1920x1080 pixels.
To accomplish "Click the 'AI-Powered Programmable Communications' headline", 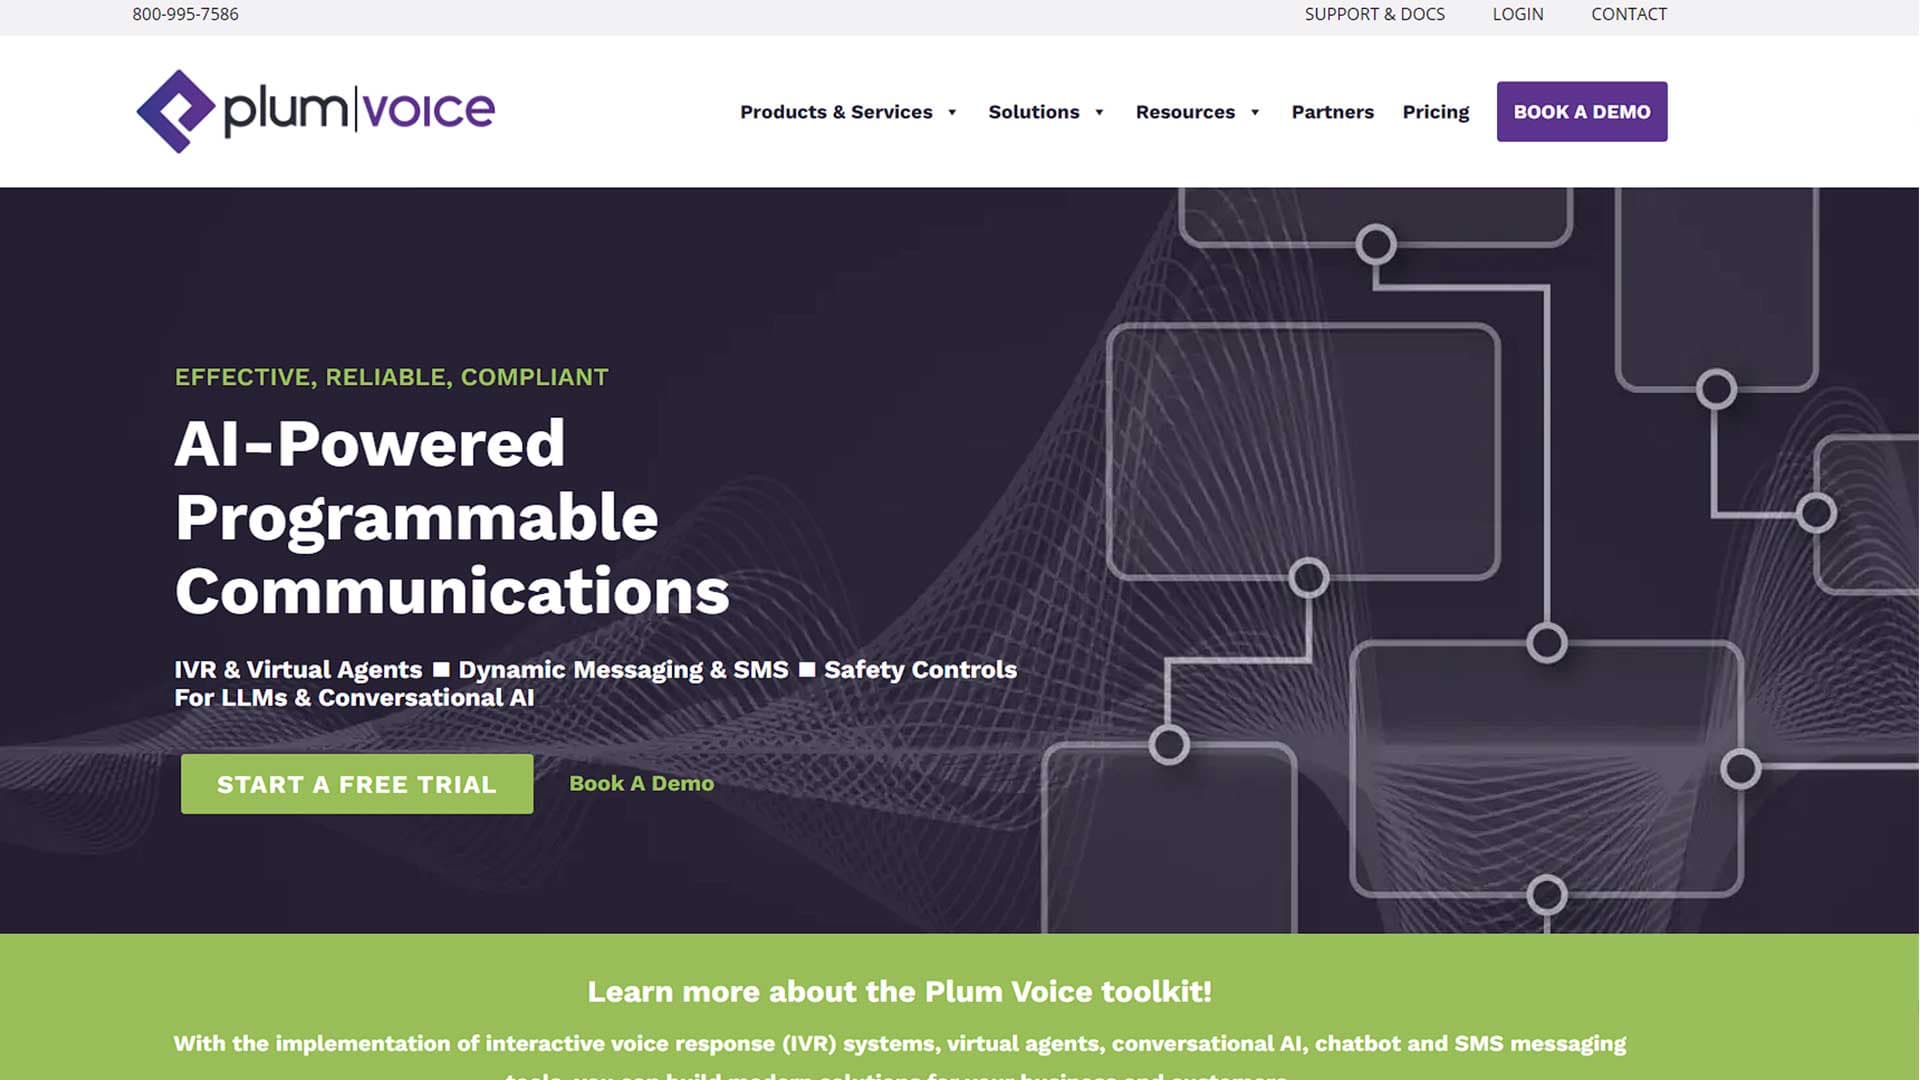I will click(452, 517).
